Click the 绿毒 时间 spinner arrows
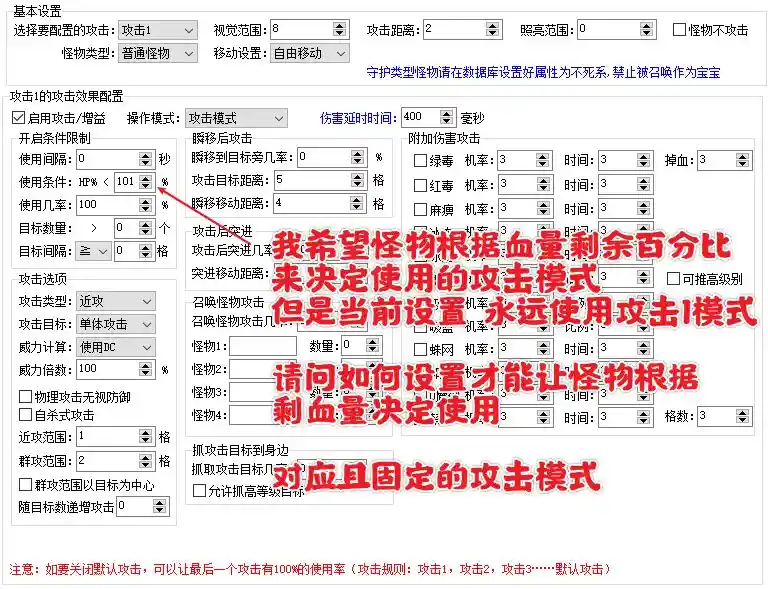 pyautogui.click(x=643, y=160)
